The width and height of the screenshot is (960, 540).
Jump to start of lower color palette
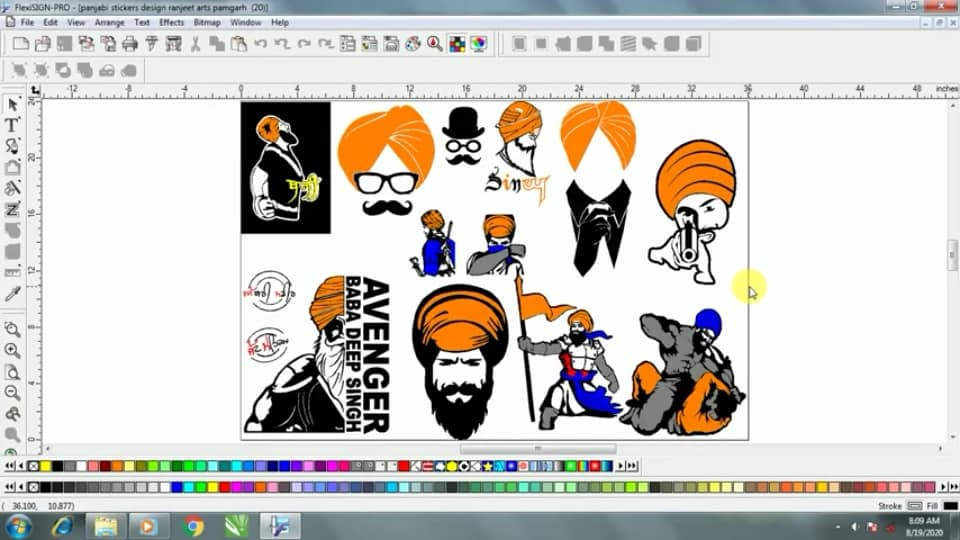coord(9,487)
